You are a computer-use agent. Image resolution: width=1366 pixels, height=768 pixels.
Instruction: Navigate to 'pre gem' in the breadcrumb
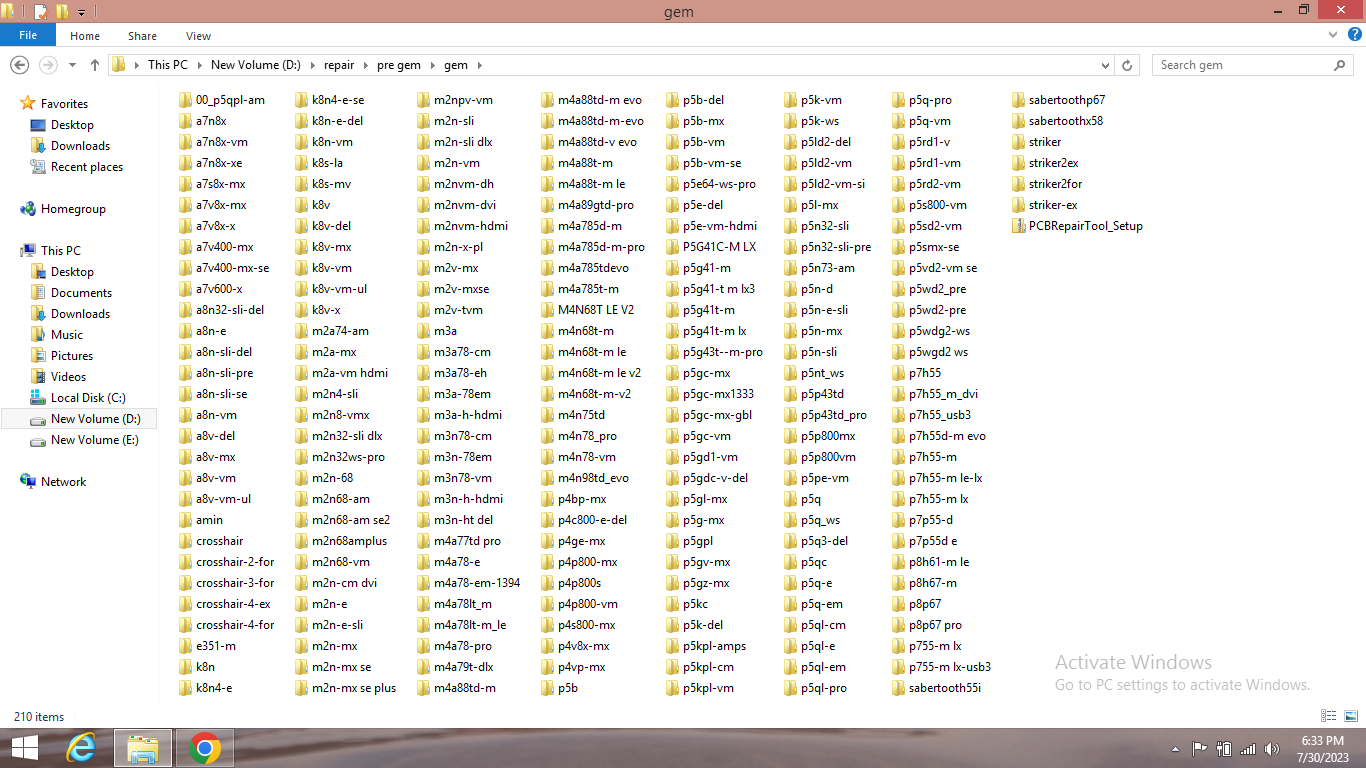(x=398, y=65)
